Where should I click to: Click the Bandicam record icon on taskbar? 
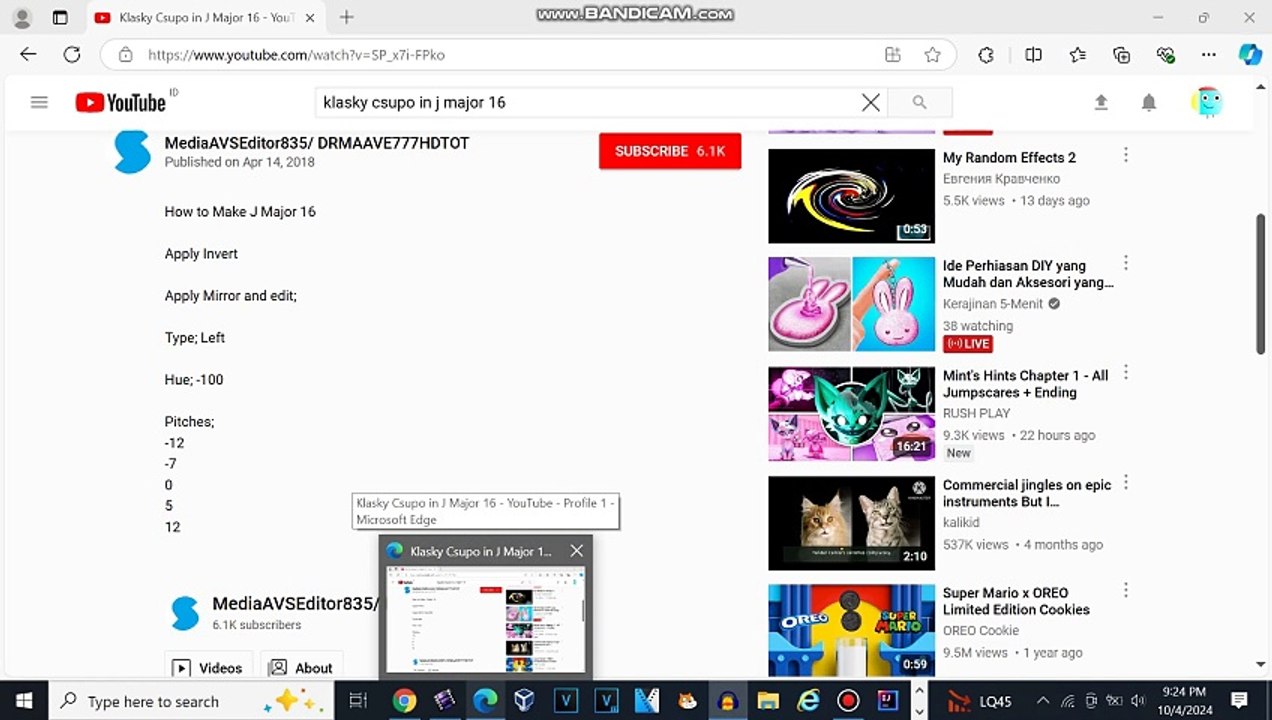coord(848,701)
